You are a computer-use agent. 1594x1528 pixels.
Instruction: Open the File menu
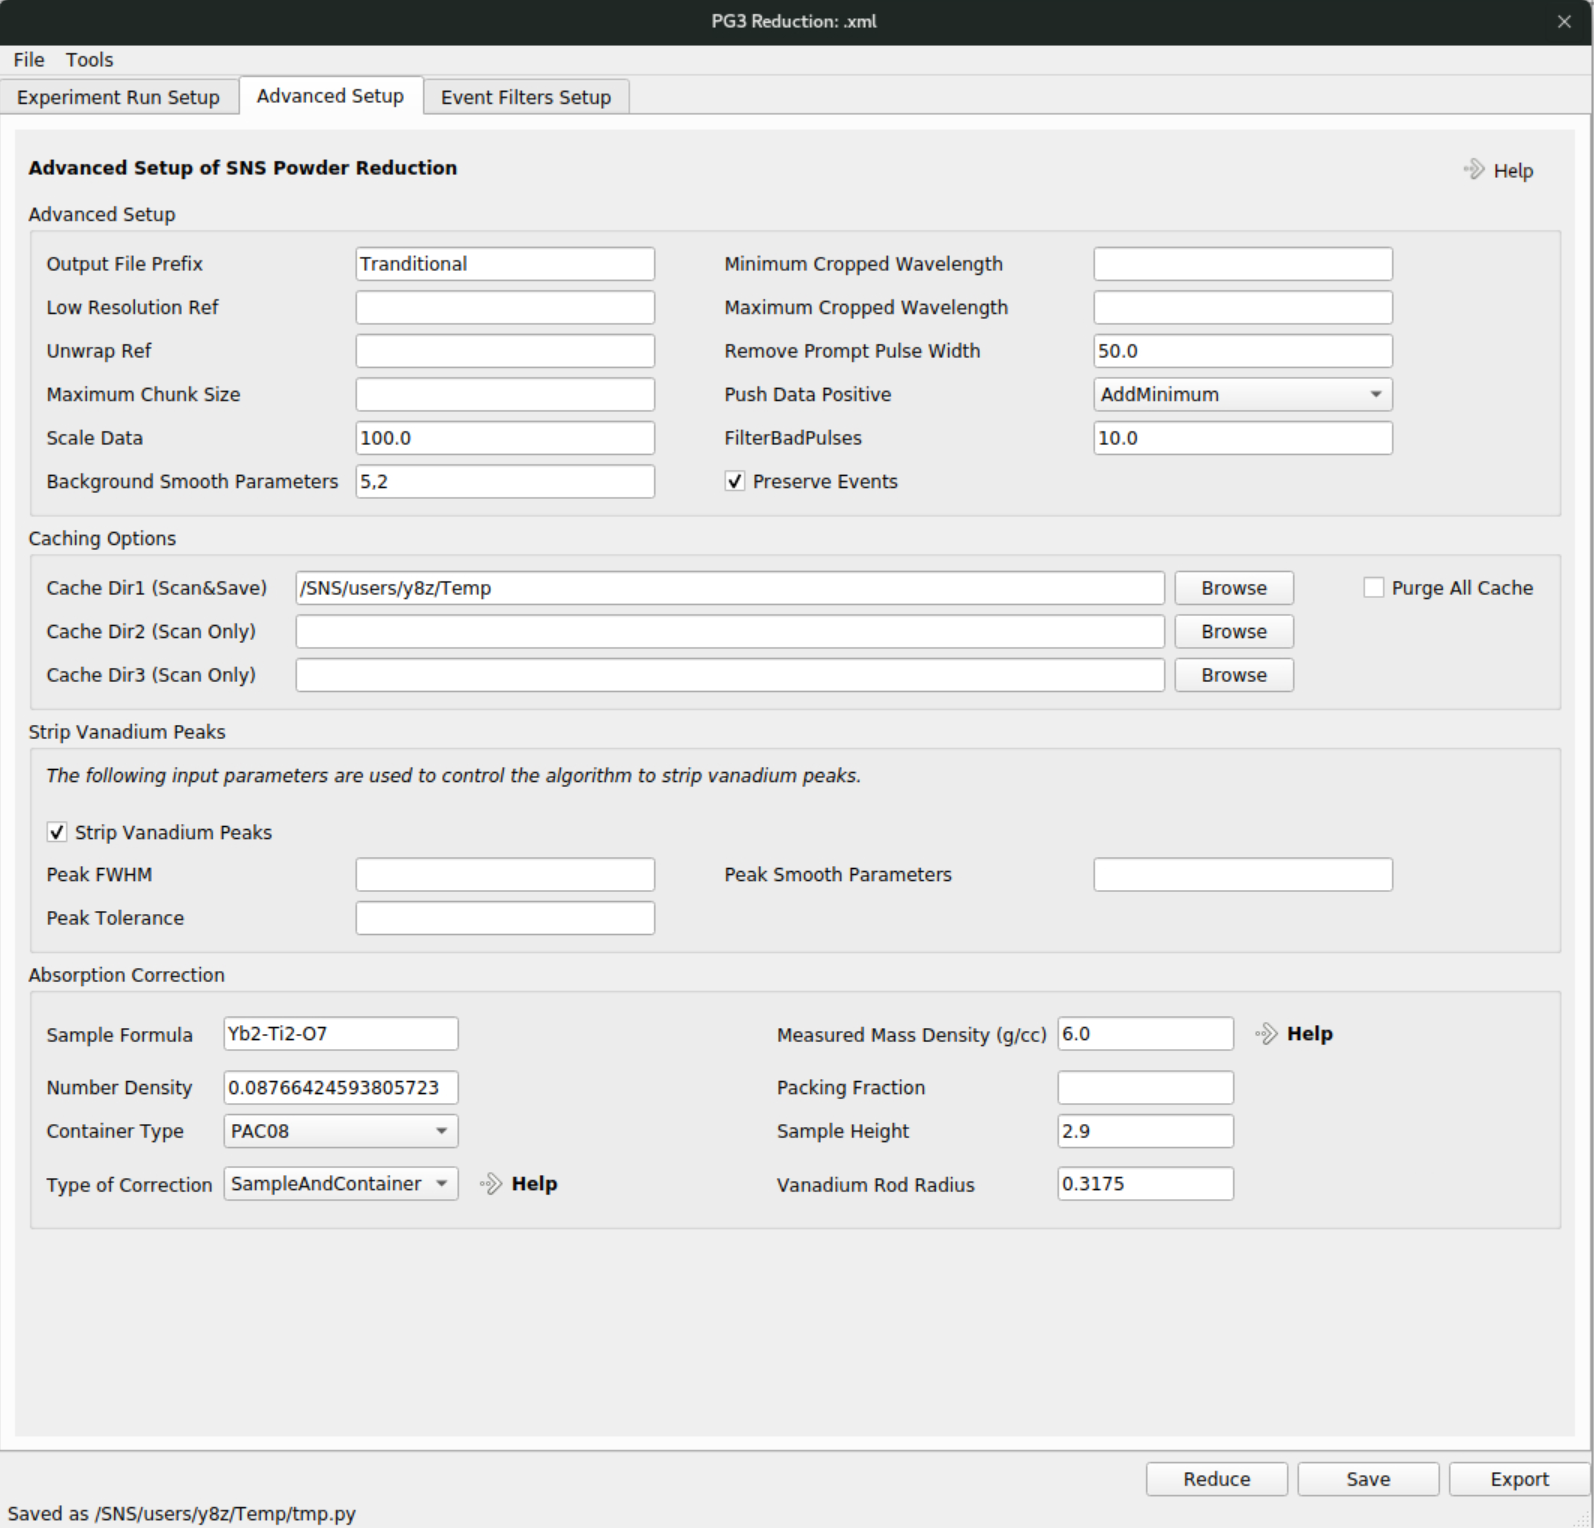[29, 60]
